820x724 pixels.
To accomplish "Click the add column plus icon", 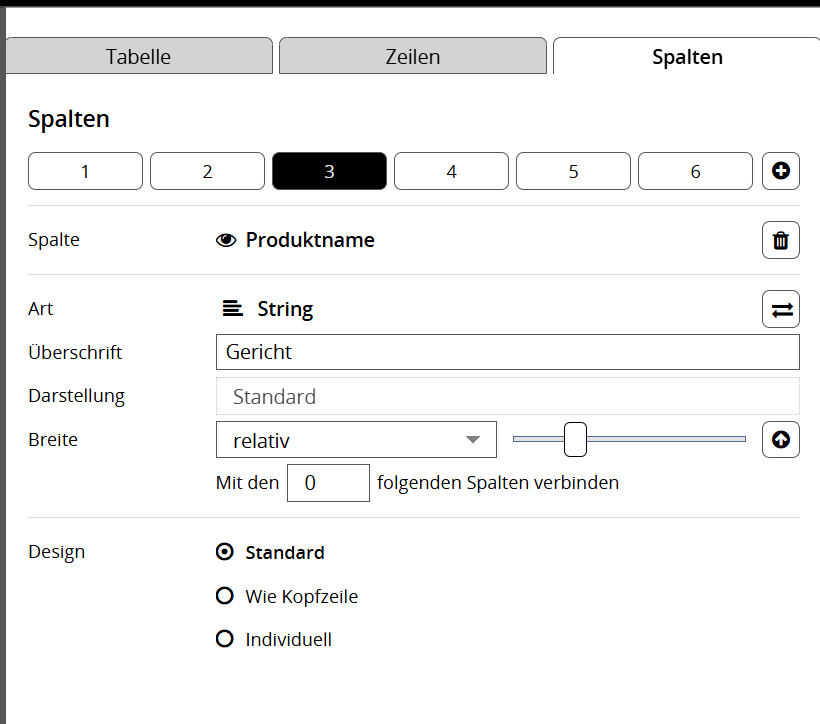I will point(781,171).
